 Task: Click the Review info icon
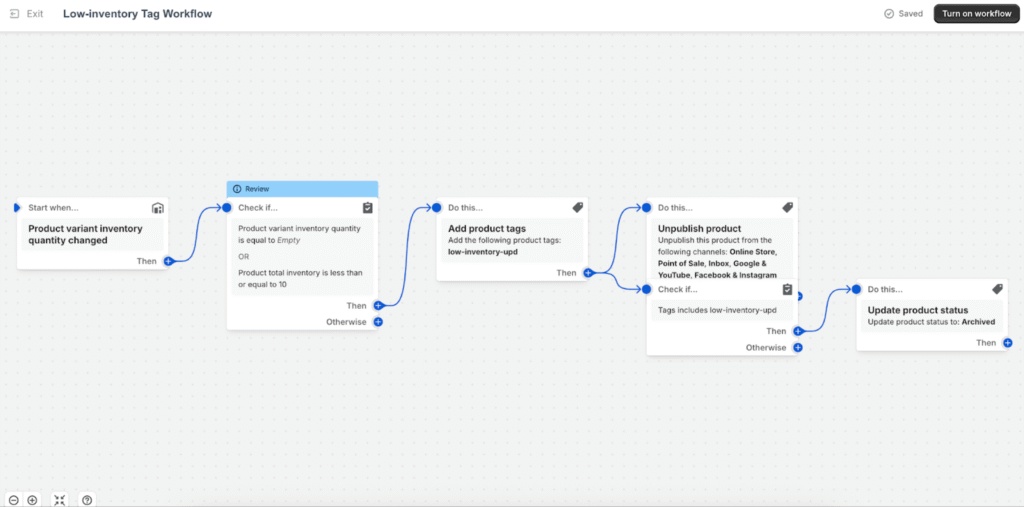(x=237, y=189)
